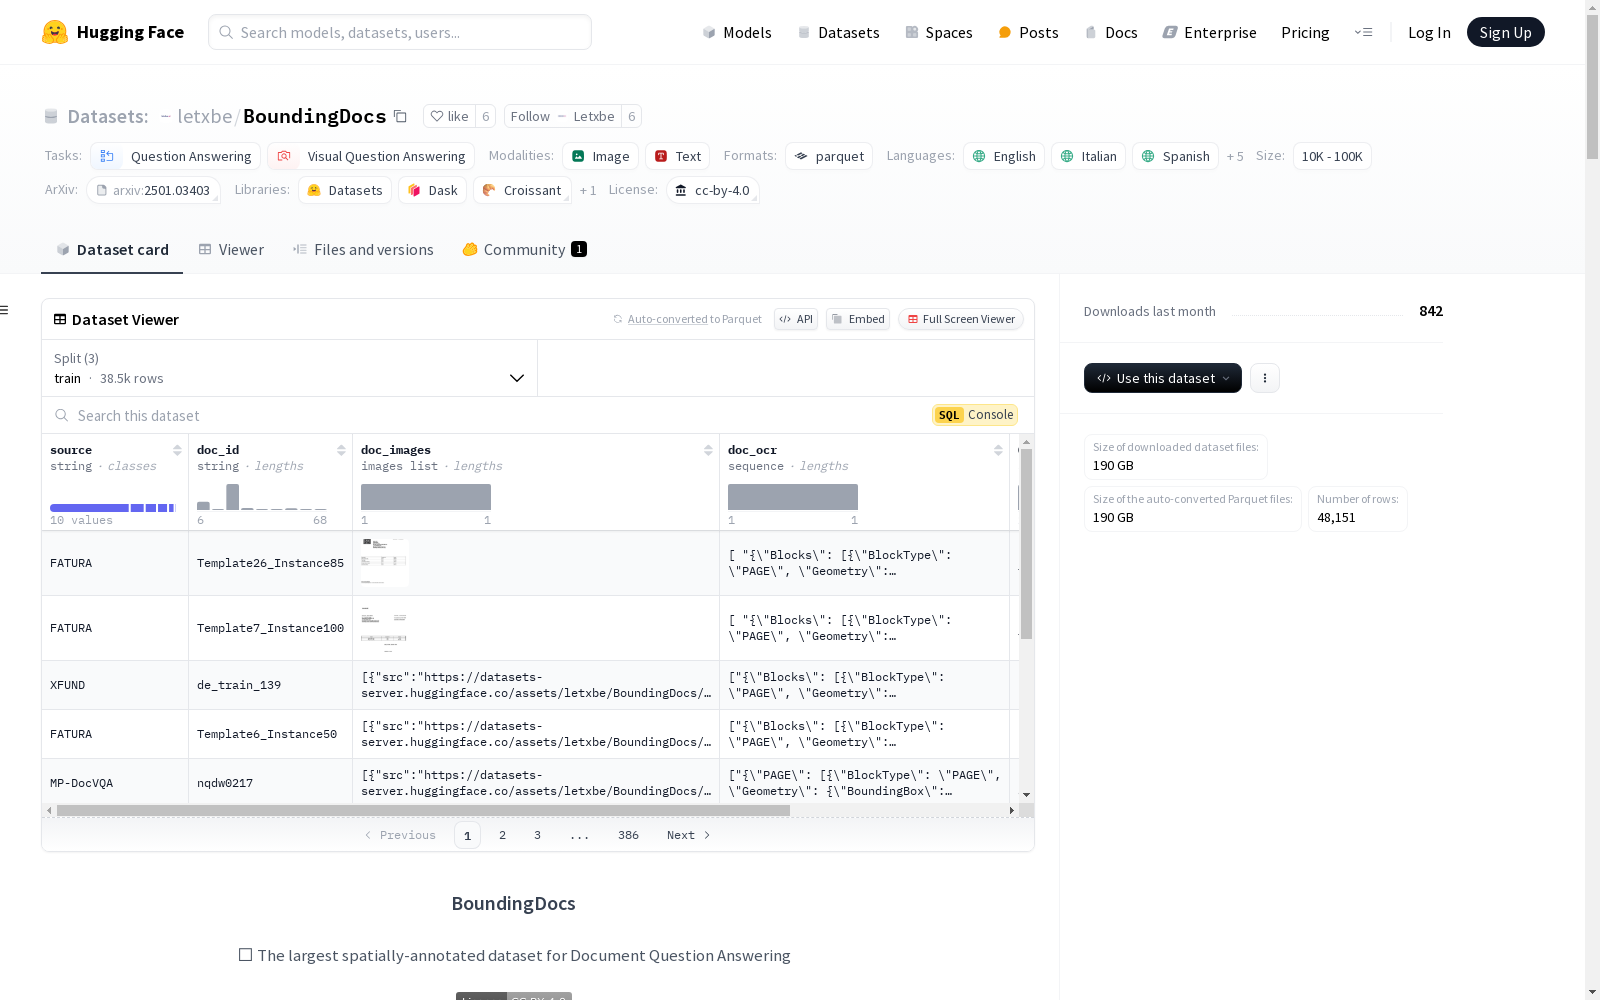Click the viewer horizontal scrollbar
The image size is (1600, 1000).
(x=423, y=810)
